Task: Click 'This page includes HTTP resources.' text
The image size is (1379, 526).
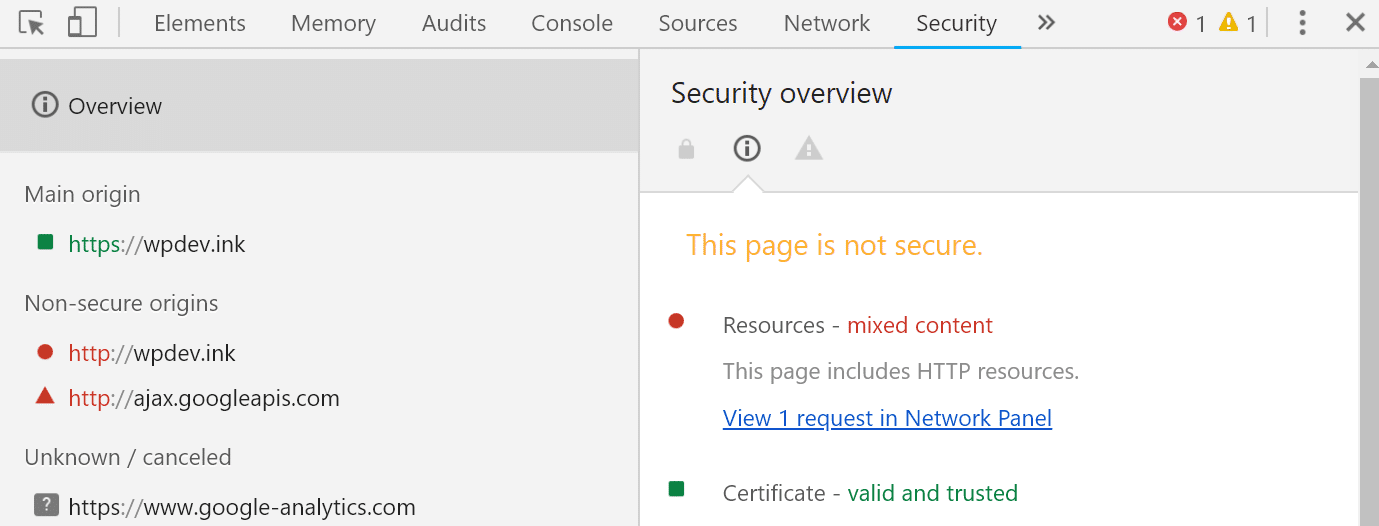Action: pos(901,372)
